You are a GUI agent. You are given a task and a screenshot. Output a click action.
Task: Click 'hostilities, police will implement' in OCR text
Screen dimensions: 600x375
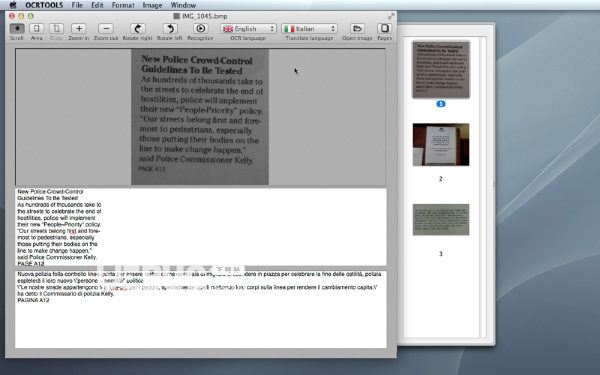click(56, 218)
